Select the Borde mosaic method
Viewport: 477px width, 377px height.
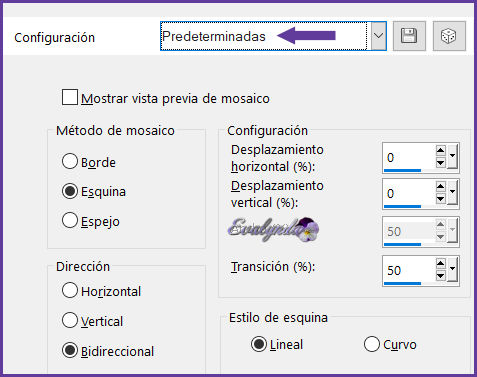tap(70, 161)
